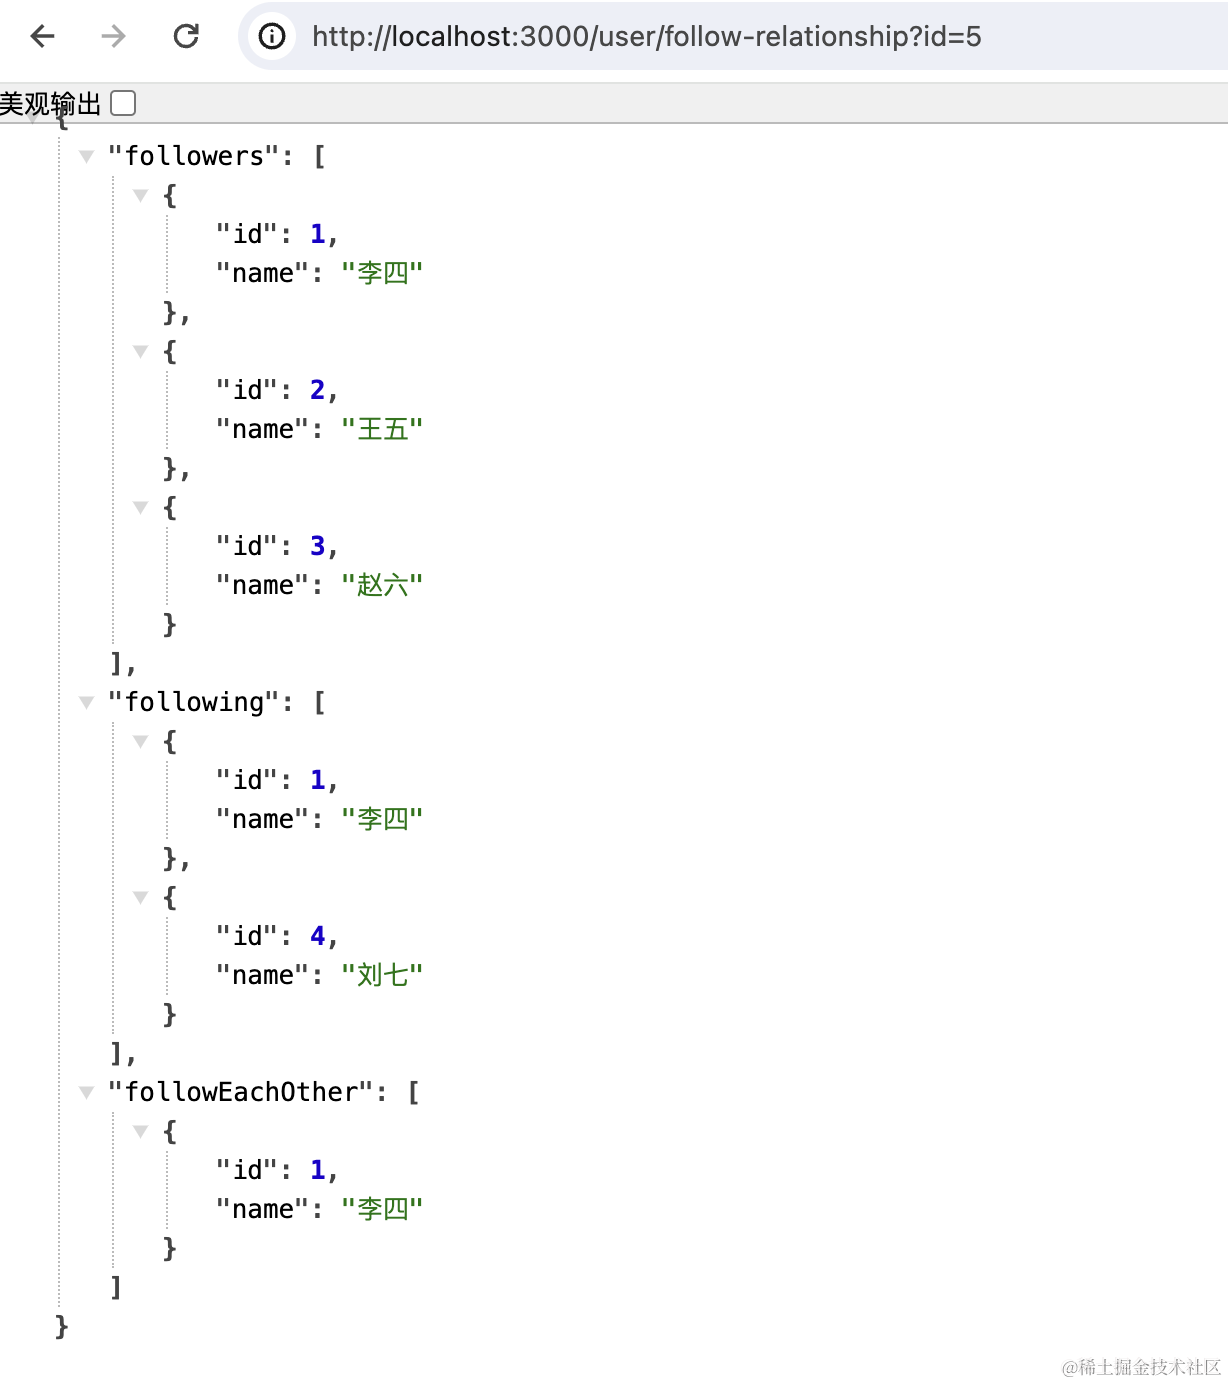Collapse following object named 刘七
This screenshot has height=1384, width=1228.
pos(141,897)
